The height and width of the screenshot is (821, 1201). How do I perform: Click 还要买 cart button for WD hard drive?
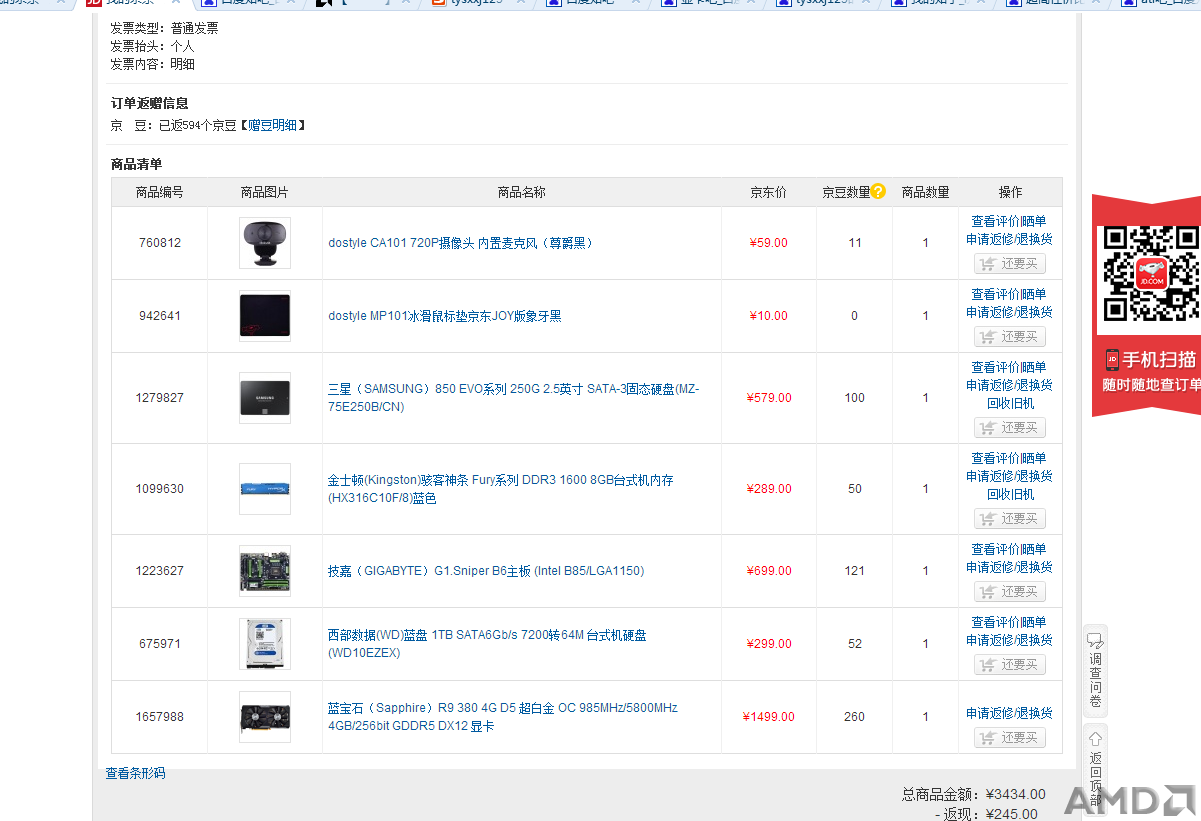1010,665
